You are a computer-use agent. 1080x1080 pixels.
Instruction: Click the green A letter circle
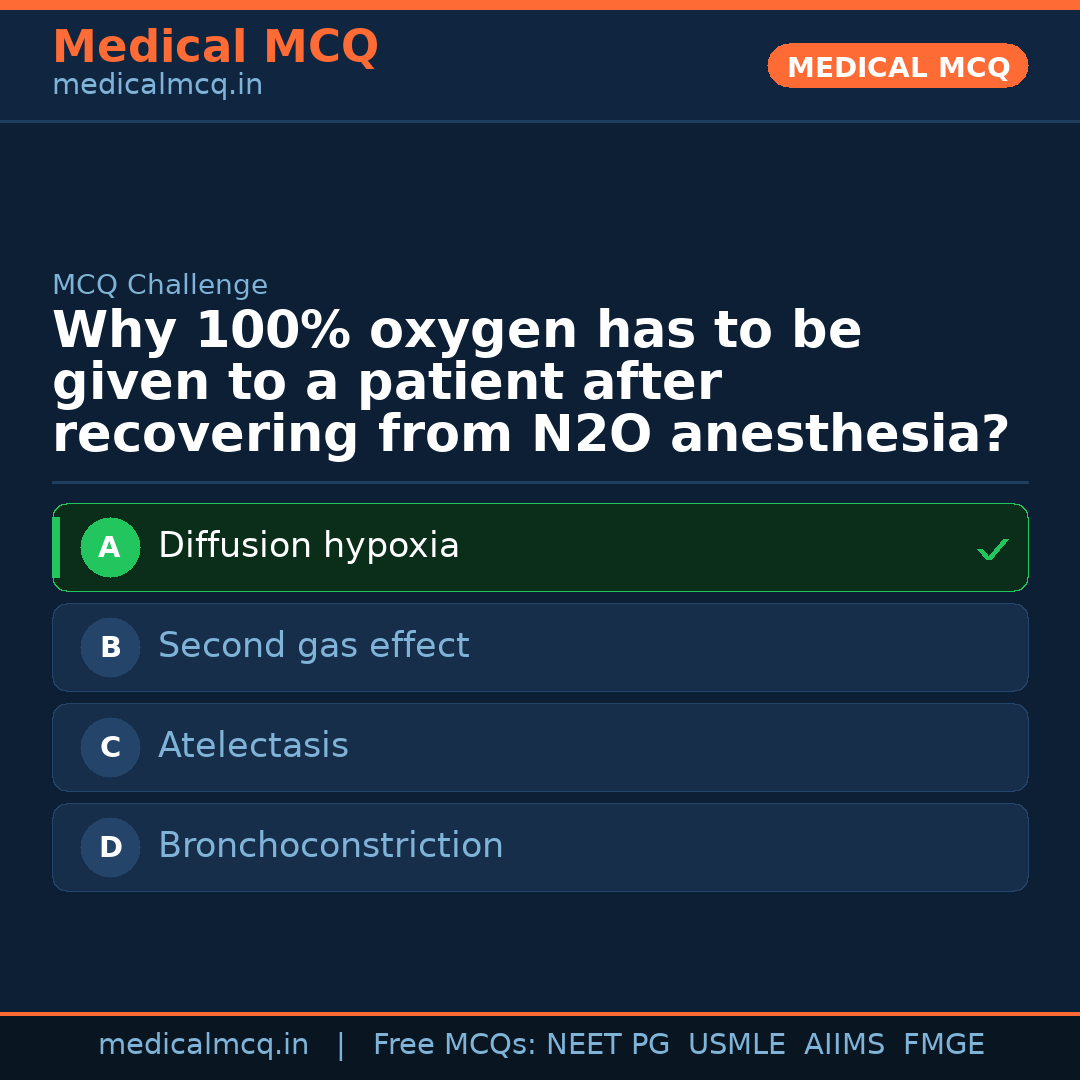pos(110,548)
